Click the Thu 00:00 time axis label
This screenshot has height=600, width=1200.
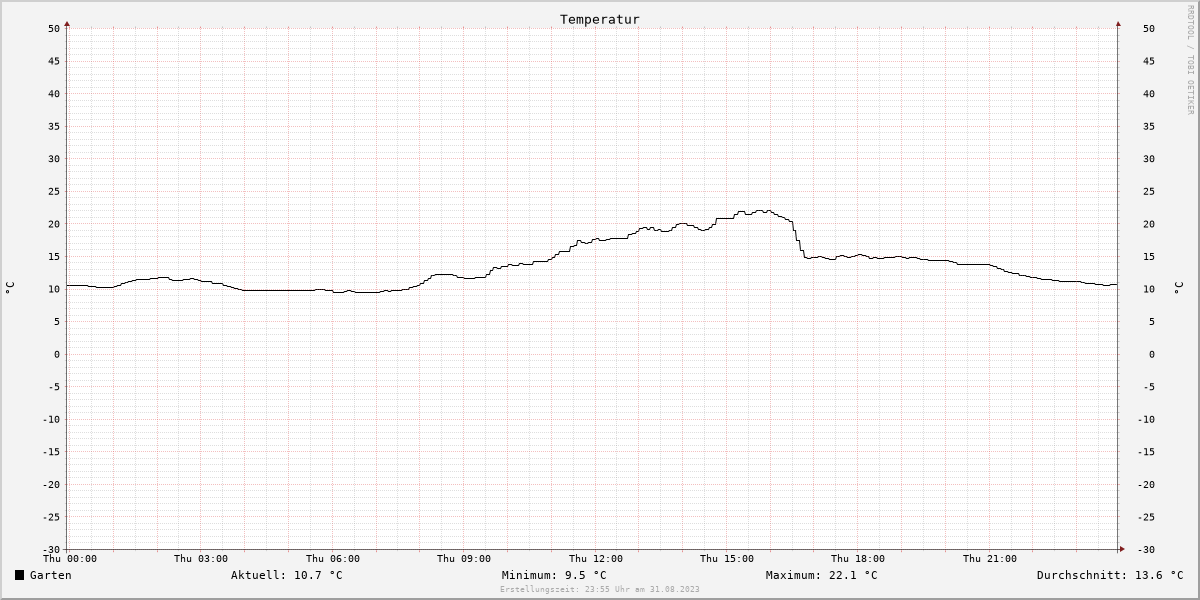click(70, 559)
